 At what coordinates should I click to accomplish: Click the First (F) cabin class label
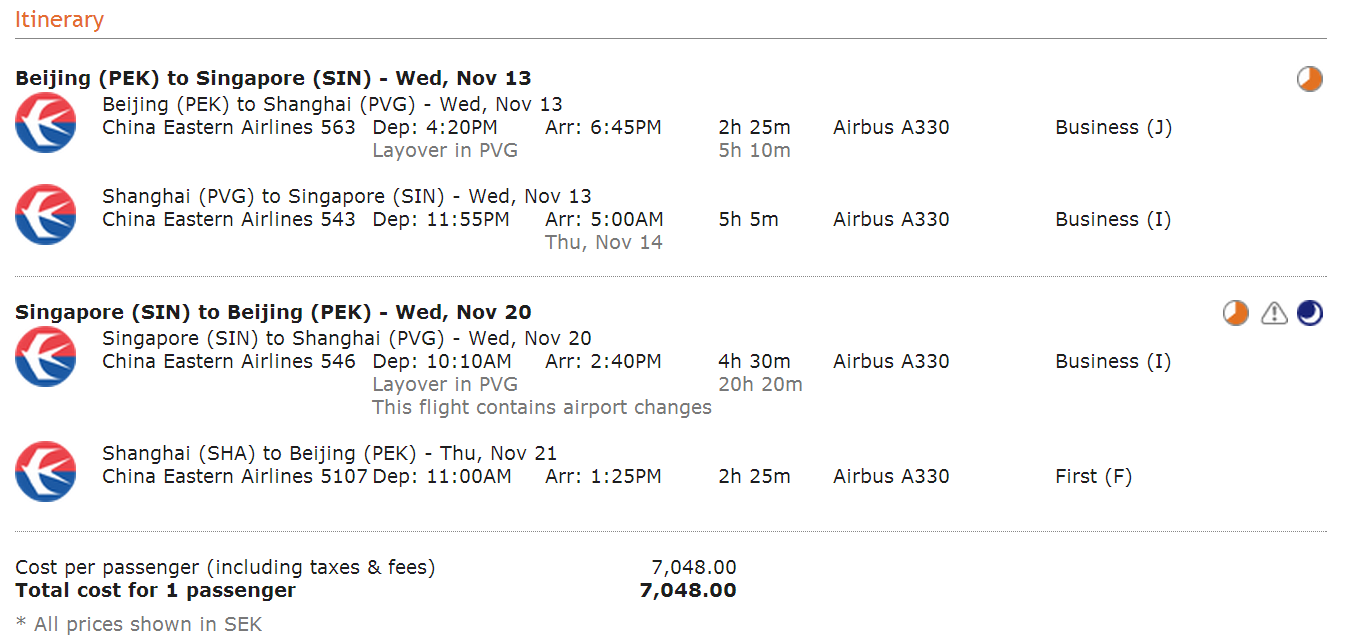(x=1093, y=477)
